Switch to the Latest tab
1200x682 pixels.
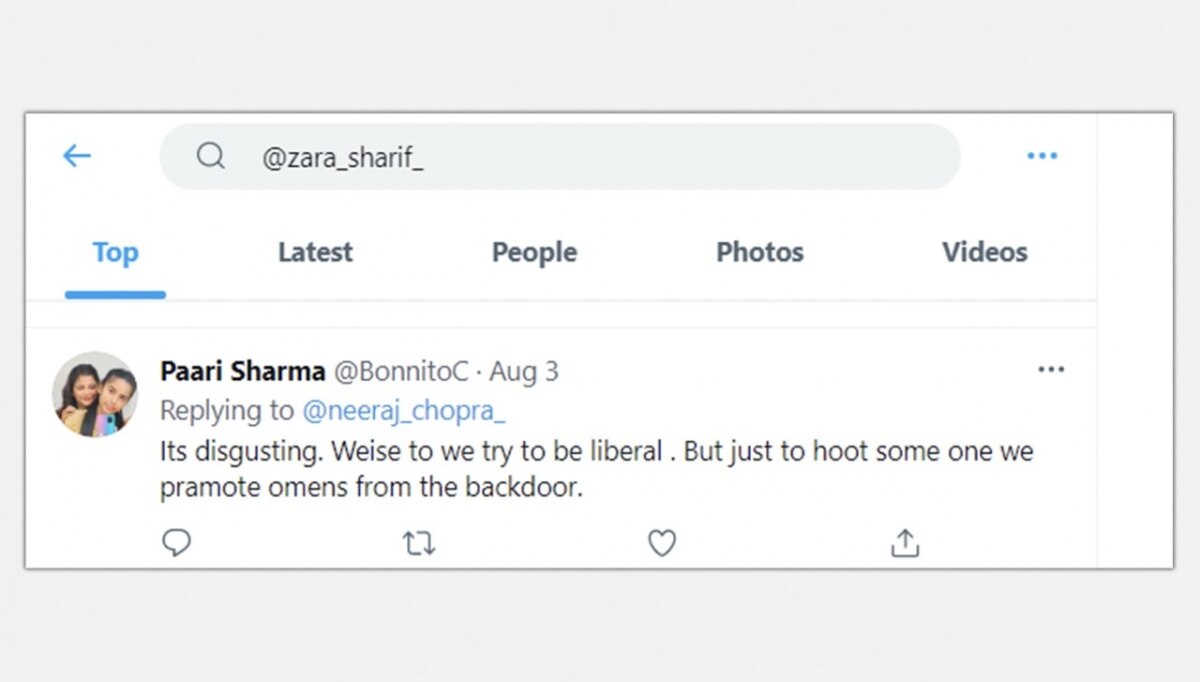tap(315, 253)
